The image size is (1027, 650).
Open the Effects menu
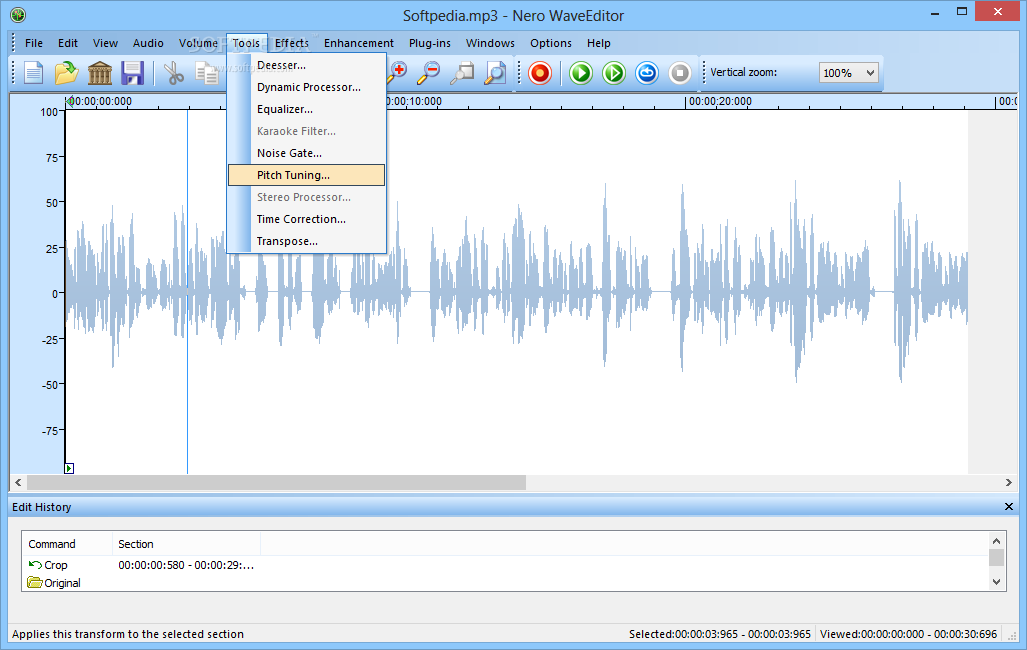(x=291, y=43)
